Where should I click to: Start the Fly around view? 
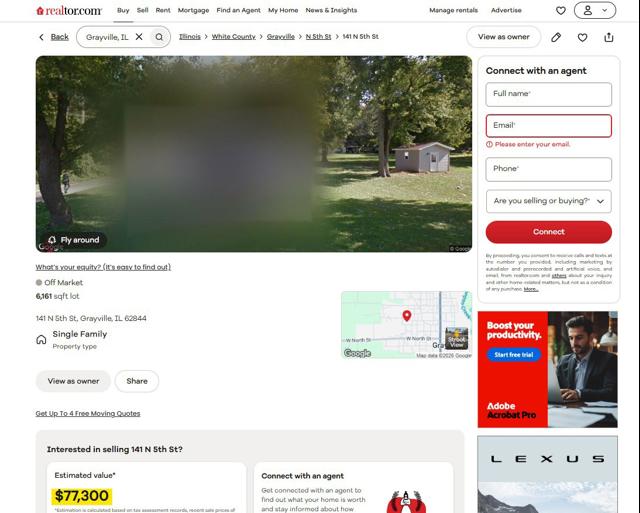[74, 240]
